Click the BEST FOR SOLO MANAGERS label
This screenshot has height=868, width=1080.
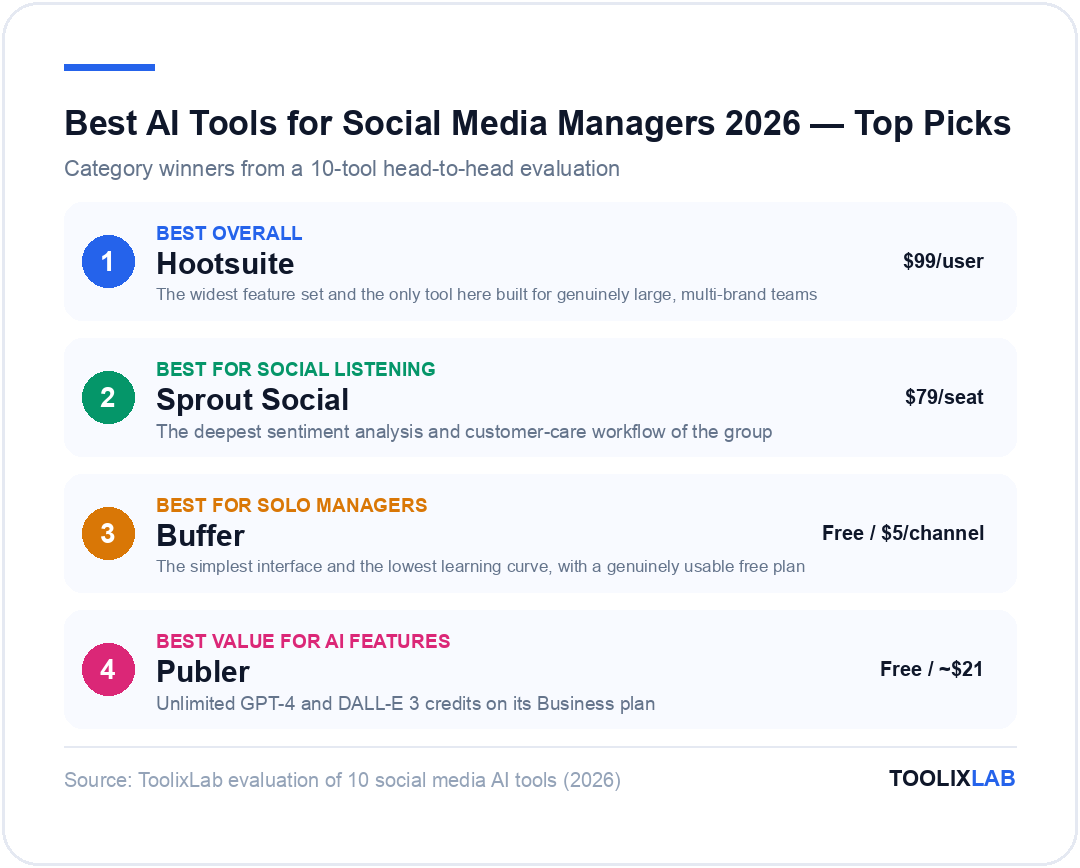pos(291,505)
